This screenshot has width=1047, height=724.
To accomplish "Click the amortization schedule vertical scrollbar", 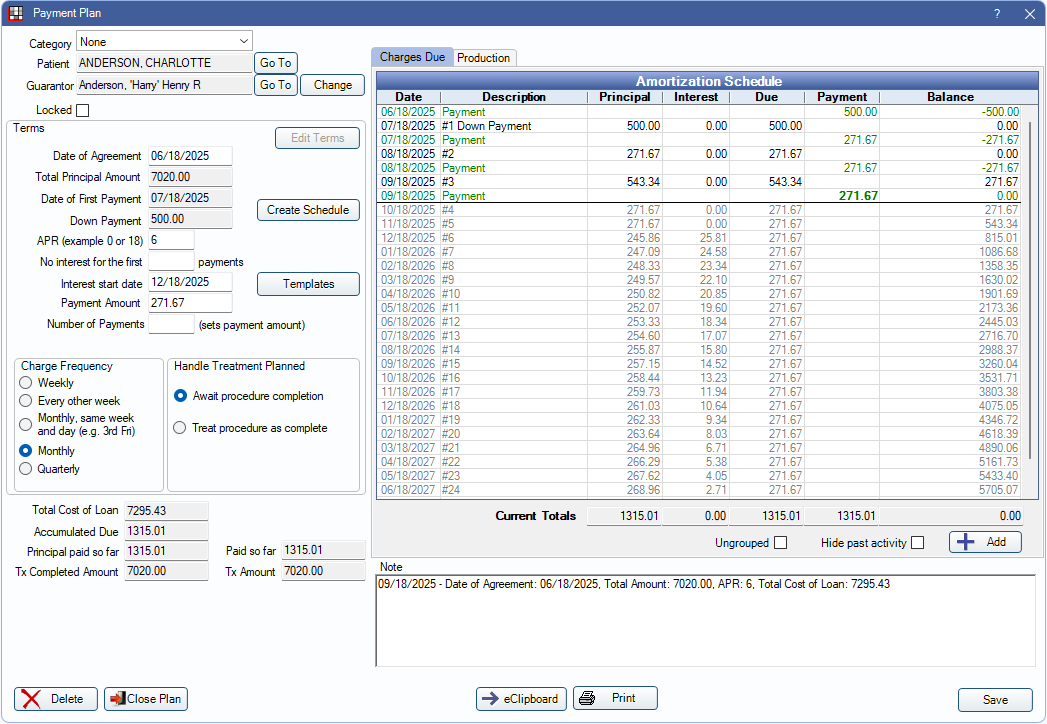I will pos(1029,300).
